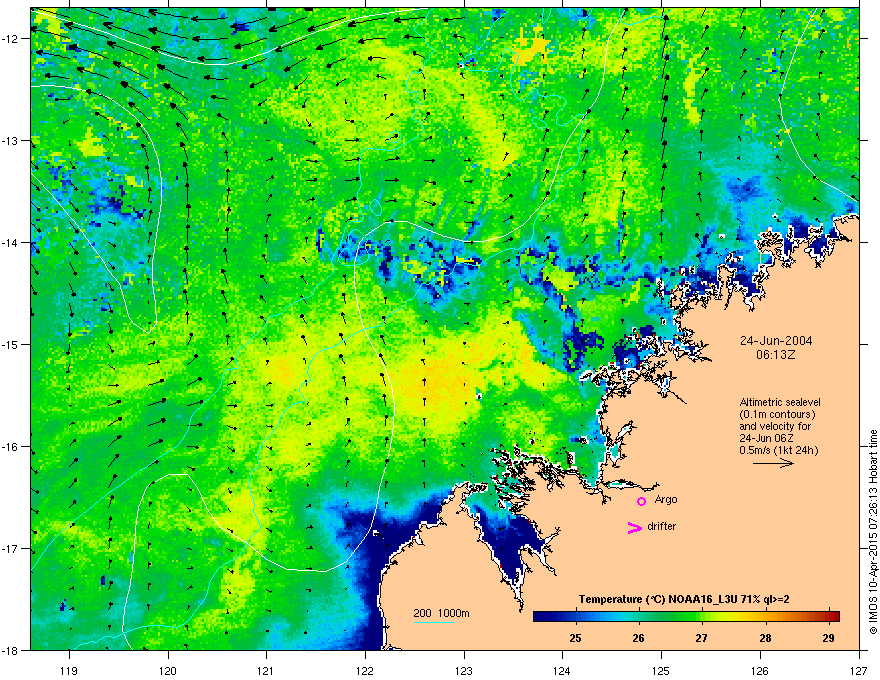Click latitude axis label -14
The width and height of the screenshot is (880, 680).
click(10, 243)
